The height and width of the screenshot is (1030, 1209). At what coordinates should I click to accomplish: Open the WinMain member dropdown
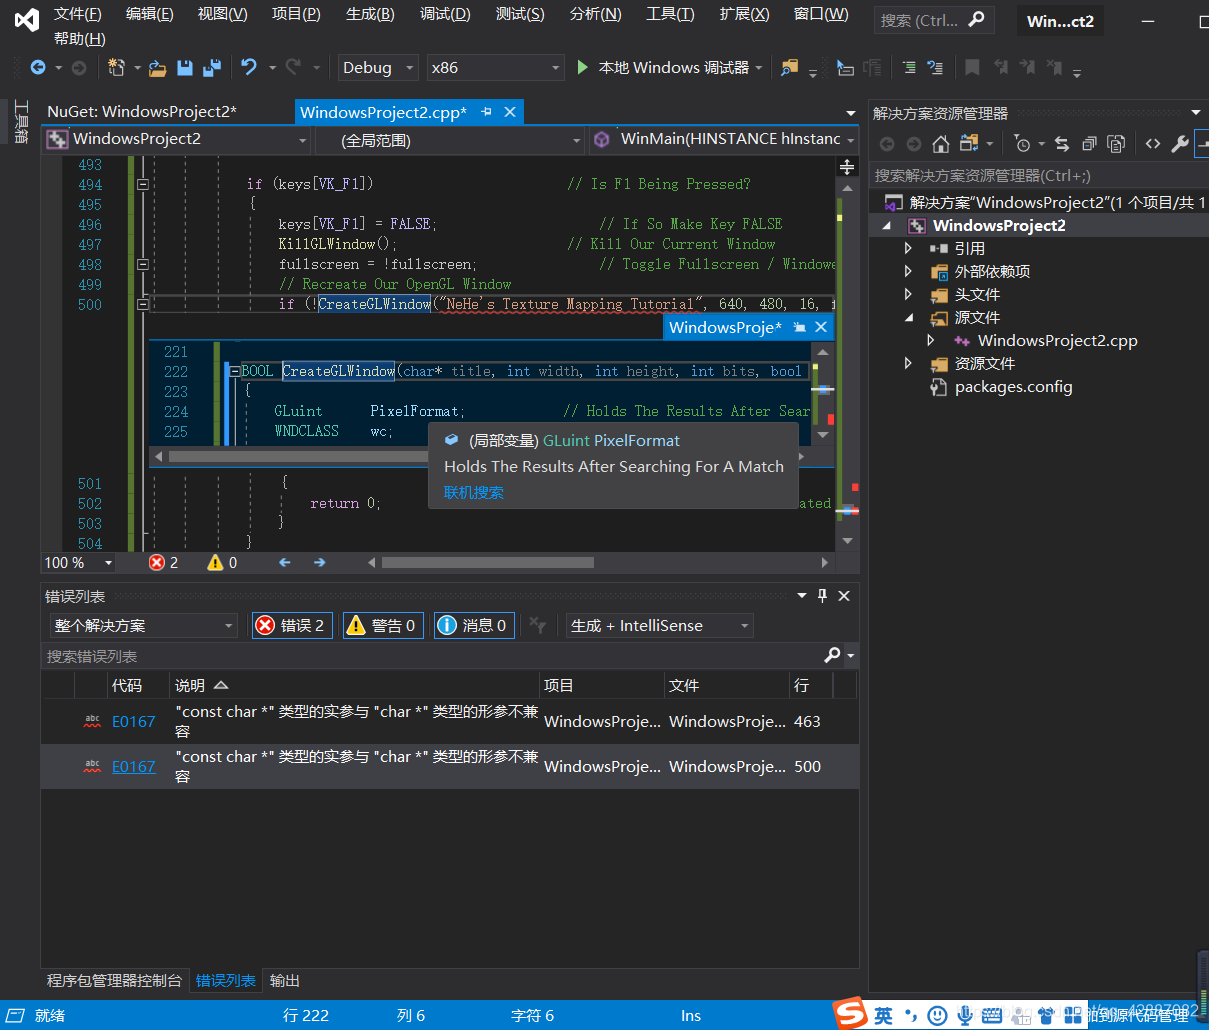(725, 140)
